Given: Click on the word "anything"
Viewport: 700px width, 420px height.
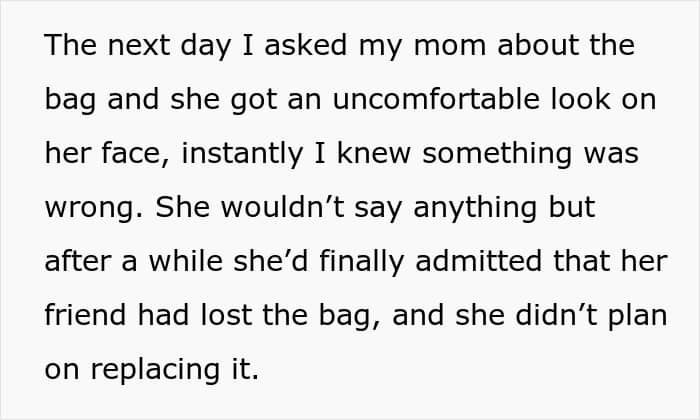Looking at the screenshot, I should (475, 208).
